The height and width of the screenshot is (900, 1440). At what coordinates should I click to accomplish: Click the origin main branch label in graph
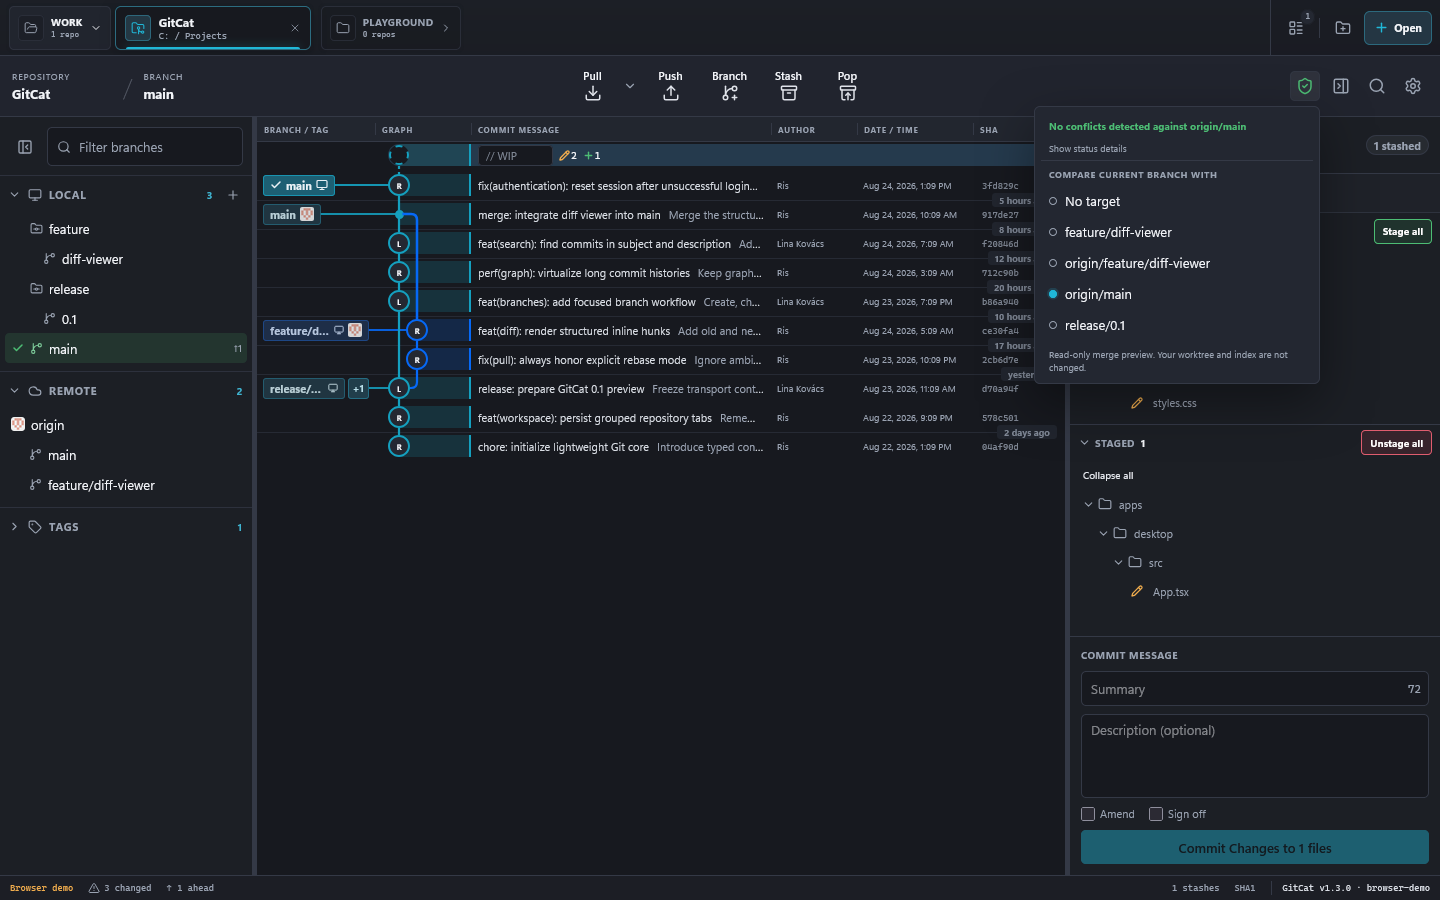tap(292, 215)
